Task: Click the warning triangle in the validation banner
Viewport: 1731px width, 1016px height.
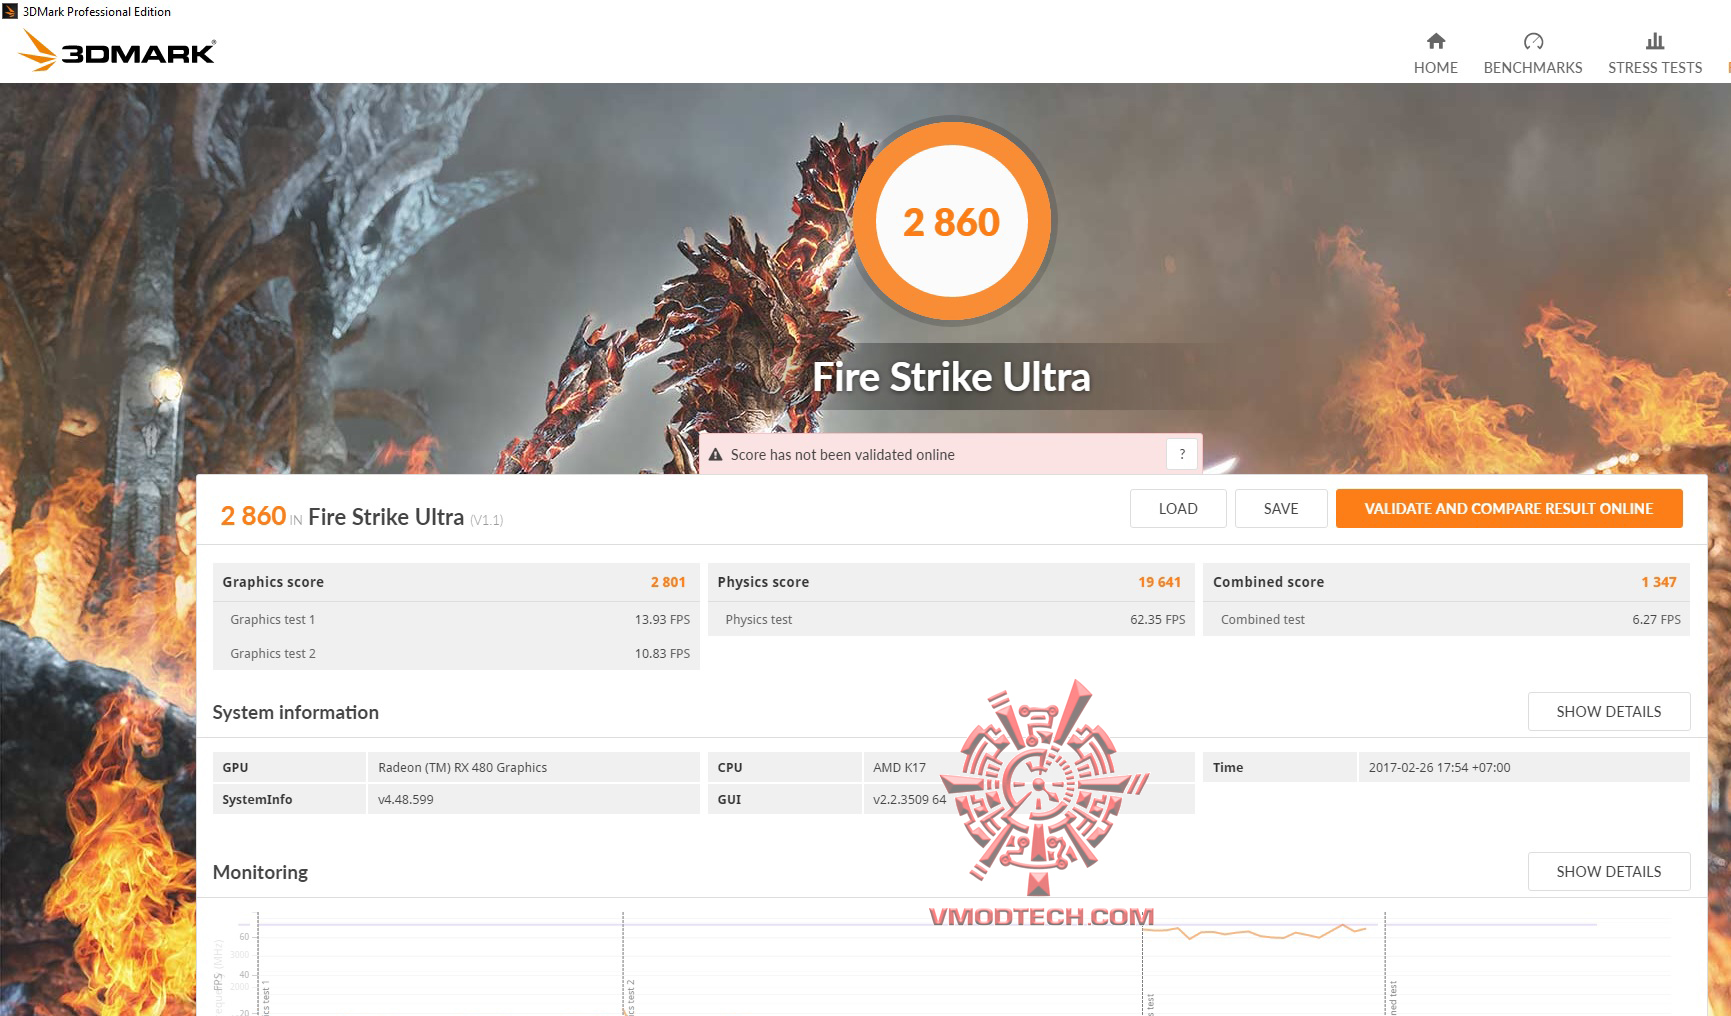Action: coord(716,453)
